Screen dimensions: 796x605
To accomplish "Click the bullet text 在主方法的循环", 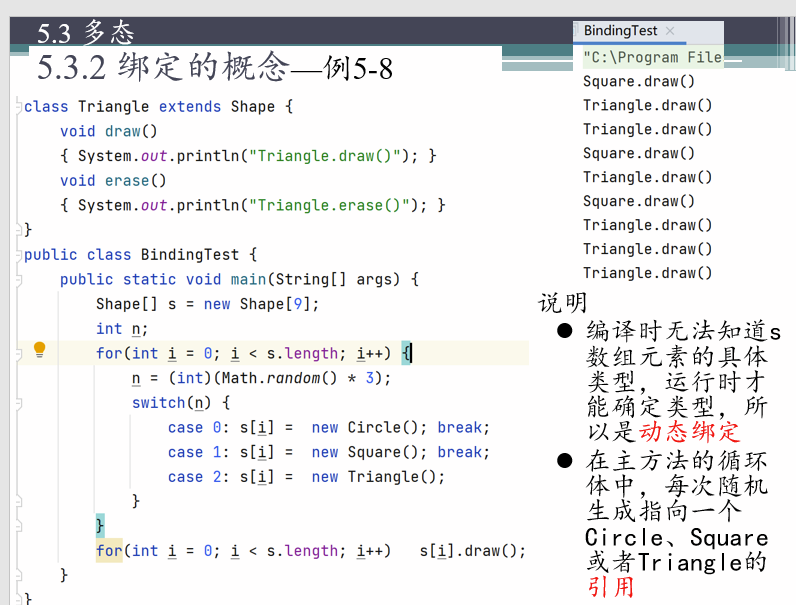I will pyautogui.click(x=677, y=462).
